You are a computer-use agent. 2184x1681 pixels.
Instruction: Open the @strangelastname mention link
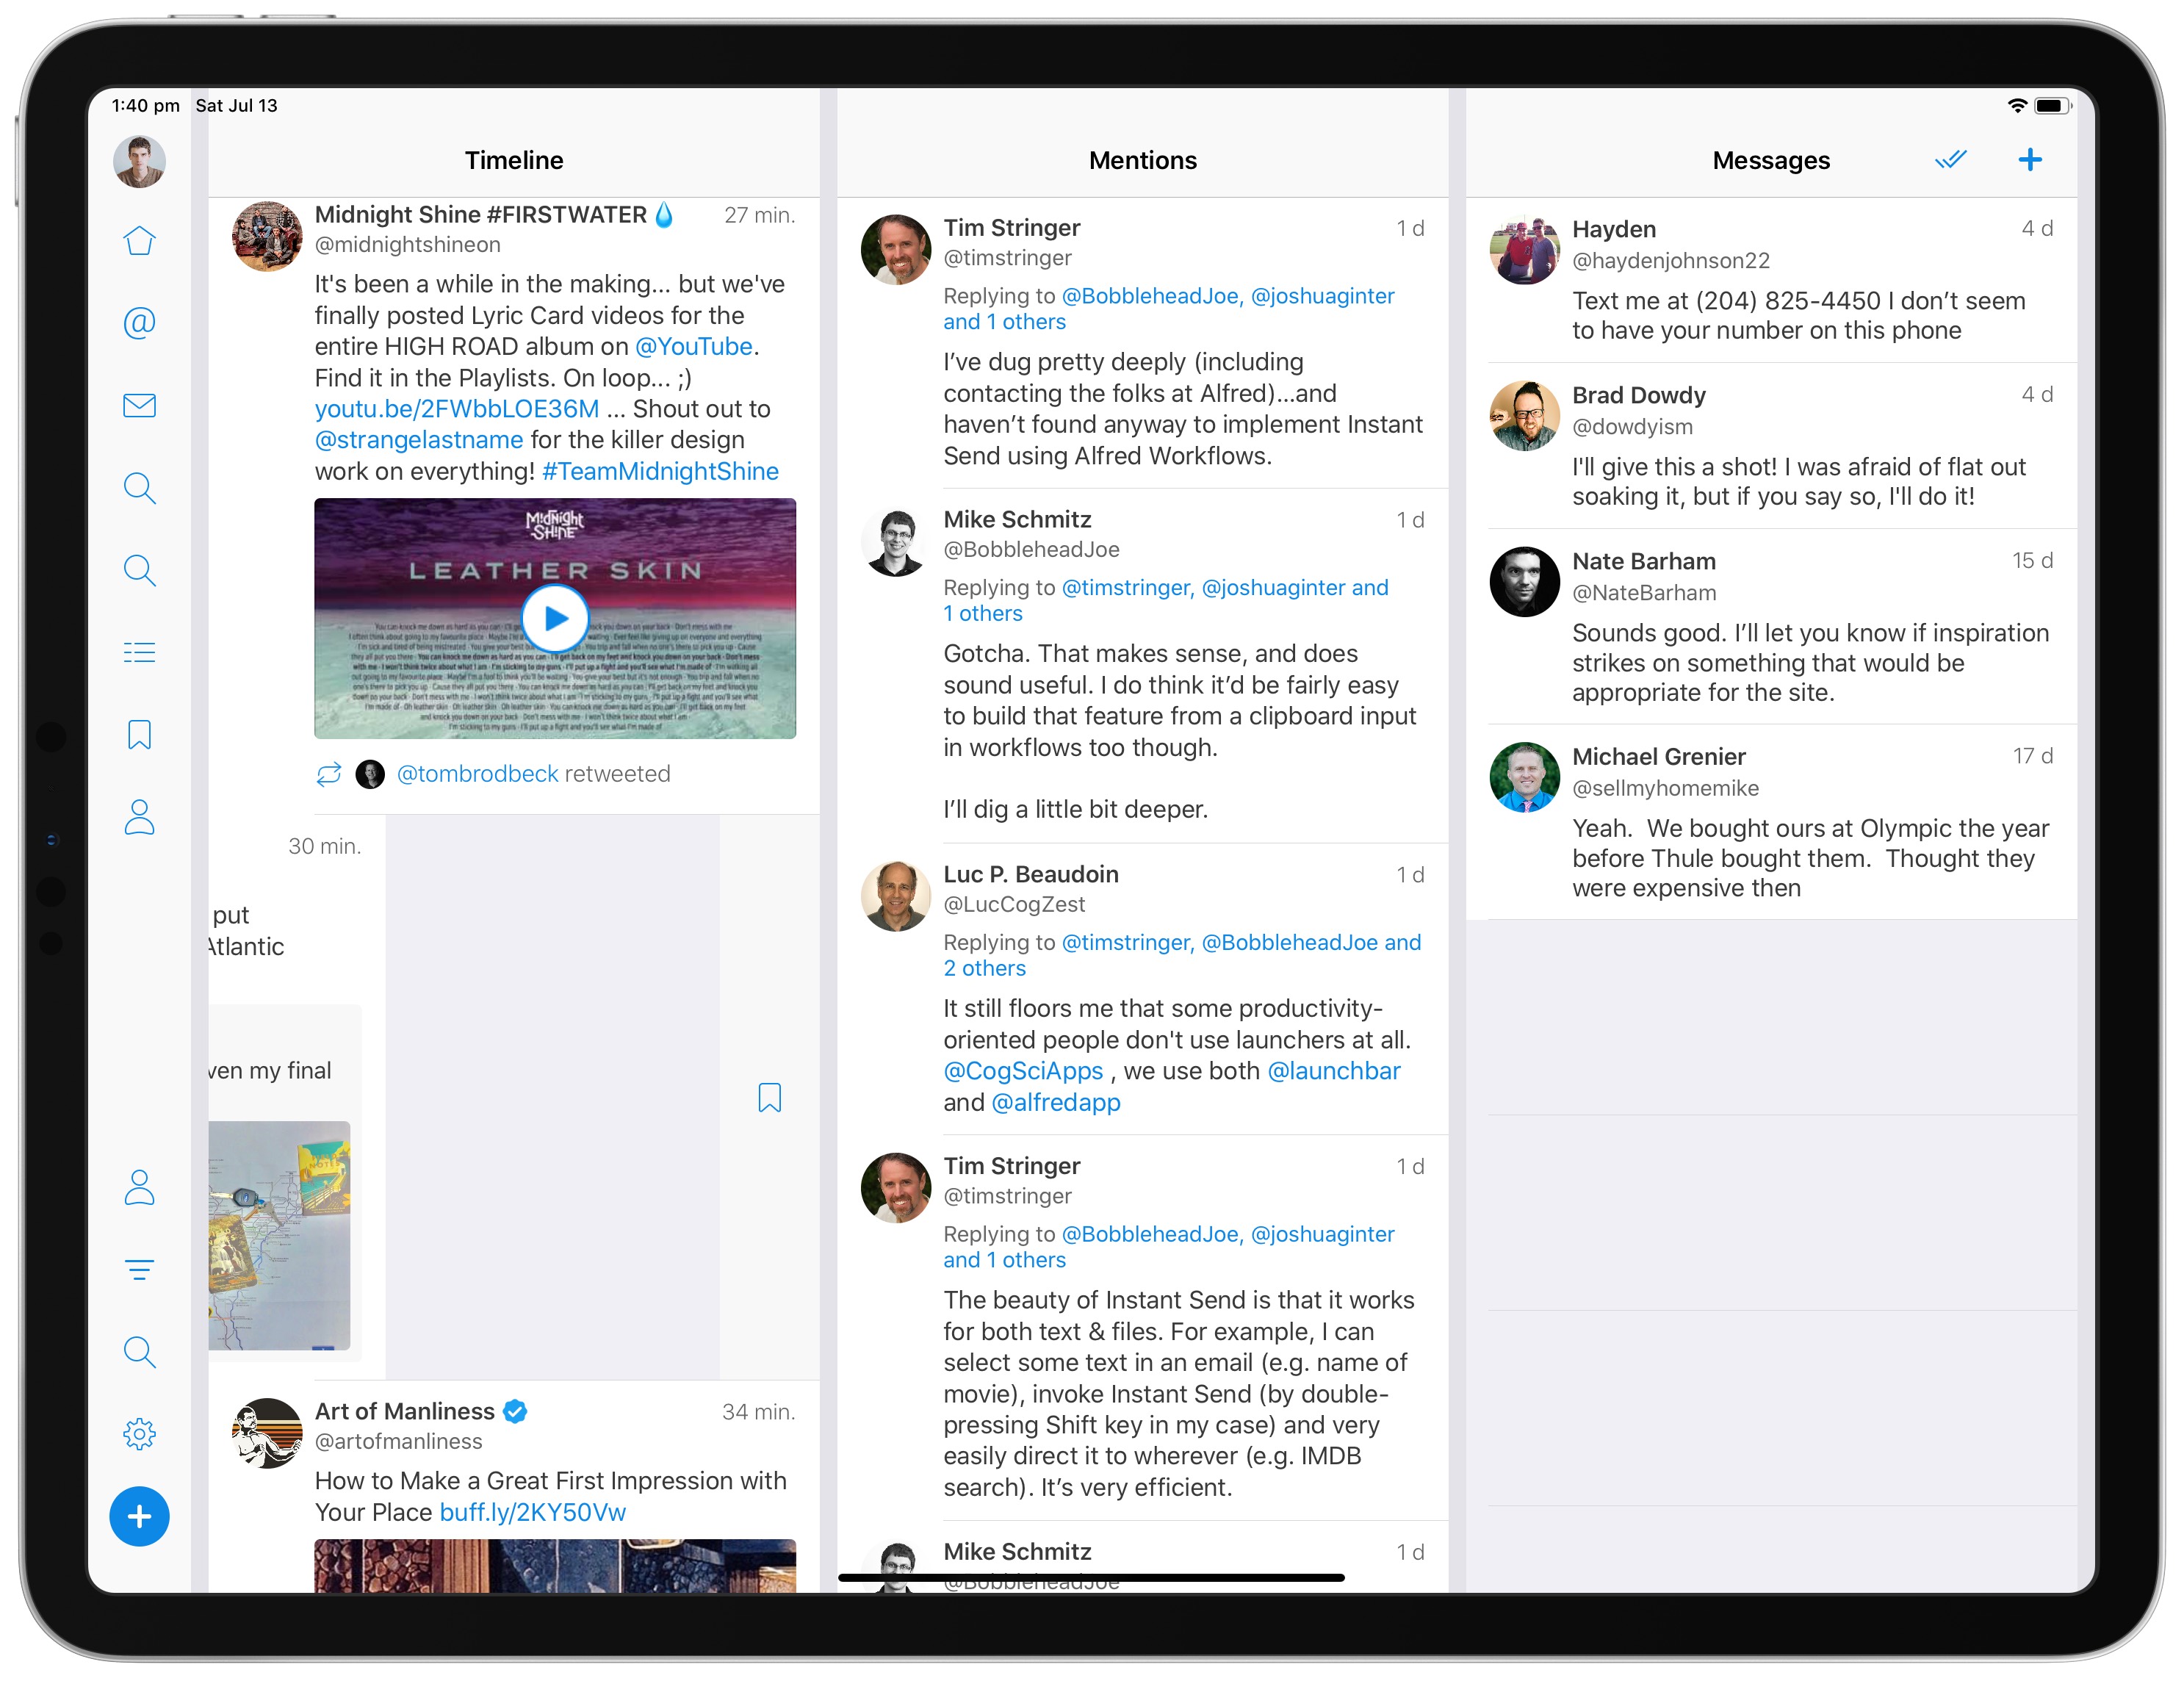point(419,440)
